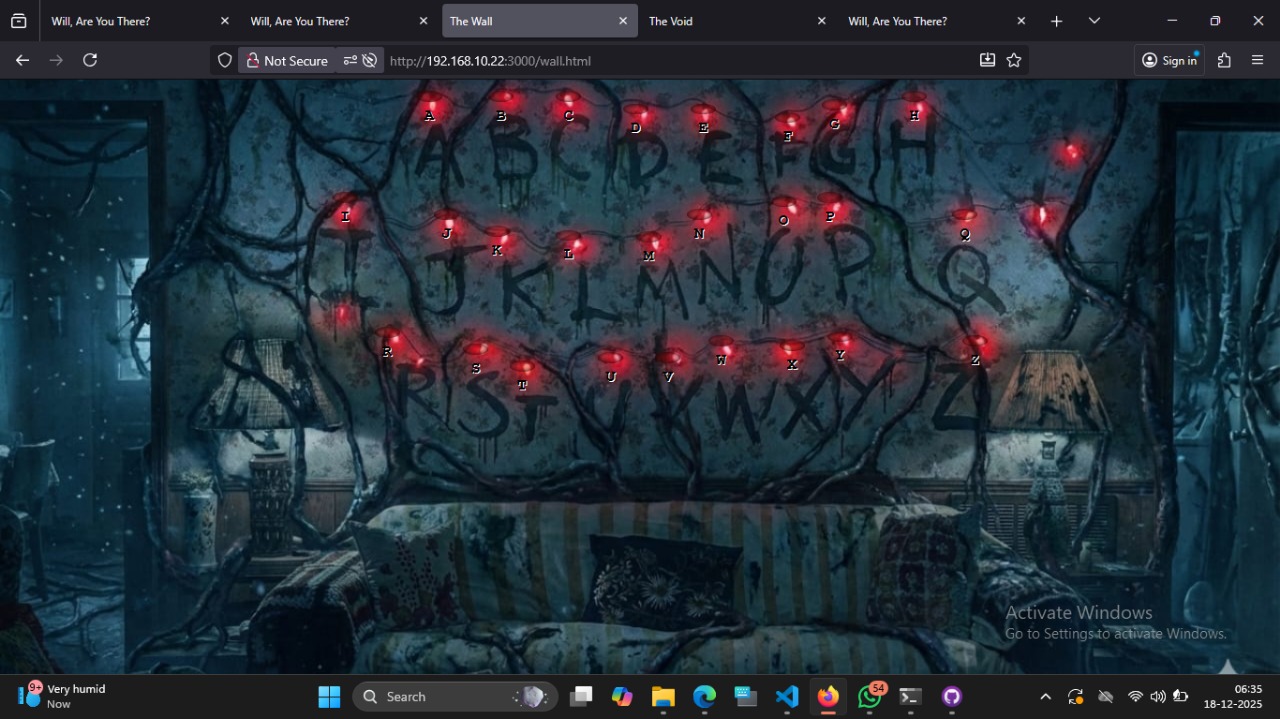Open WhatsApp from the taskbar
The image size is (1280, 719).
click(870, 696)
